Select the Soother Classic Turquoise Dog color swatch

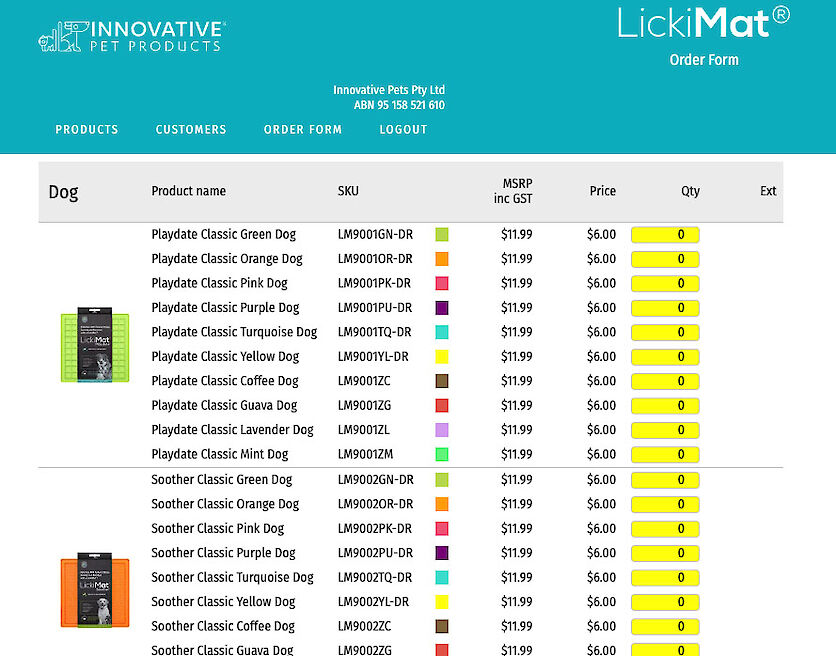(440, 577)
